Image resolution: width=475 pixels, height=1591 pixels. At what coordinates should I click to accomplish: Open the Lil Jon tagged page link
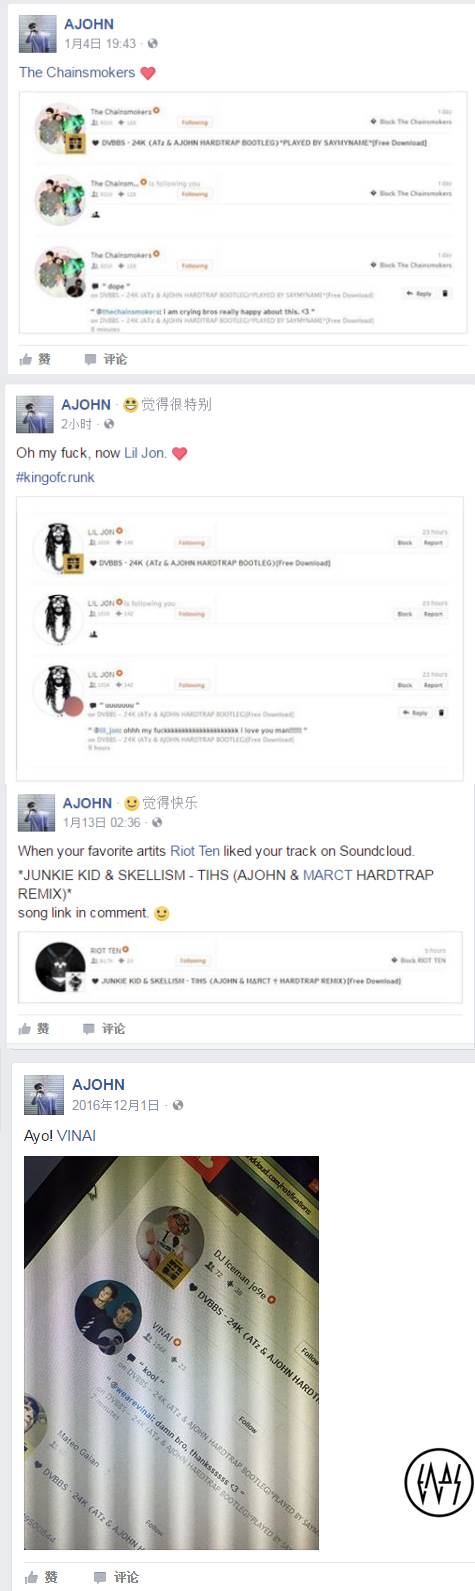(x=144, y=453)
